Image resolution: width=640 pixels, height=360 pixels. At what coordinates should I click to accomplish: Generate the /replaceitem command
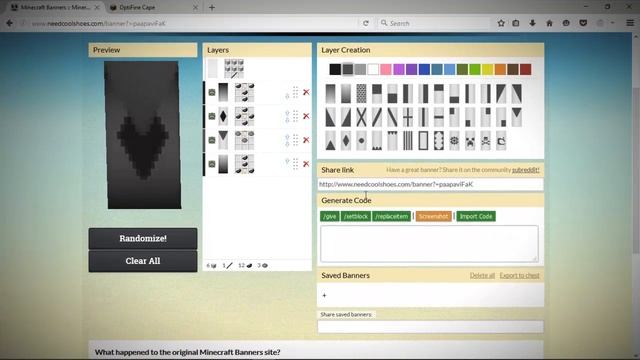click(391, 216)
